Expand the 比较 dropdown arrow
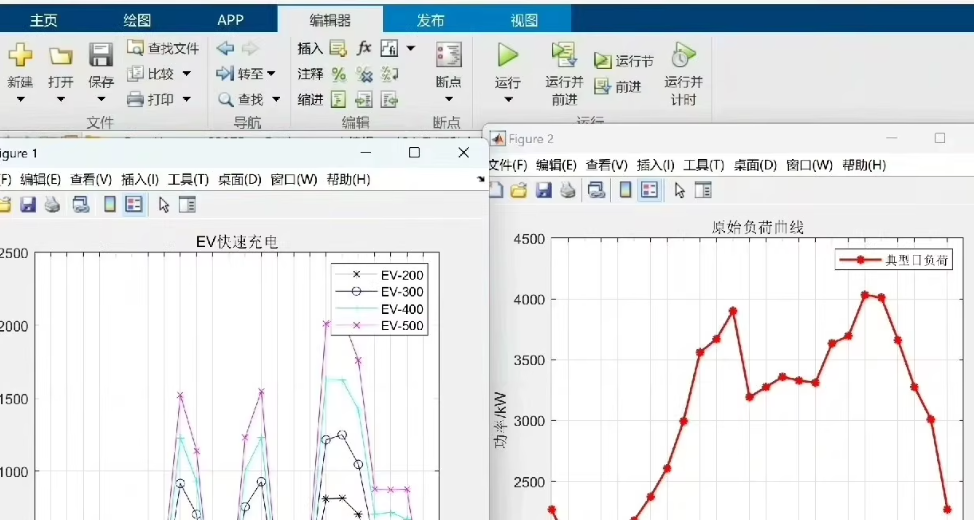This screenshot has height=520, width=974. point(186,74)
